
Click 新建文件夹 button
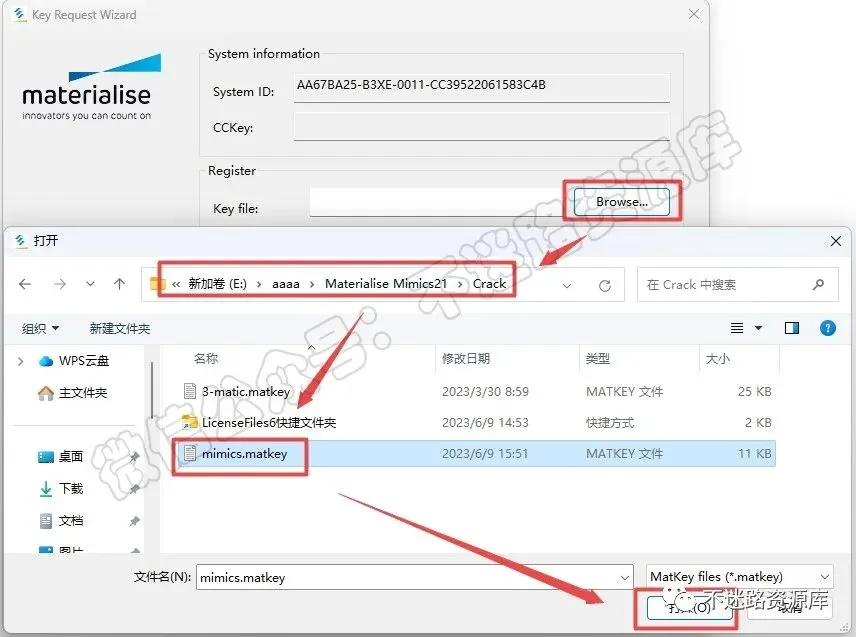coord(120,328)
